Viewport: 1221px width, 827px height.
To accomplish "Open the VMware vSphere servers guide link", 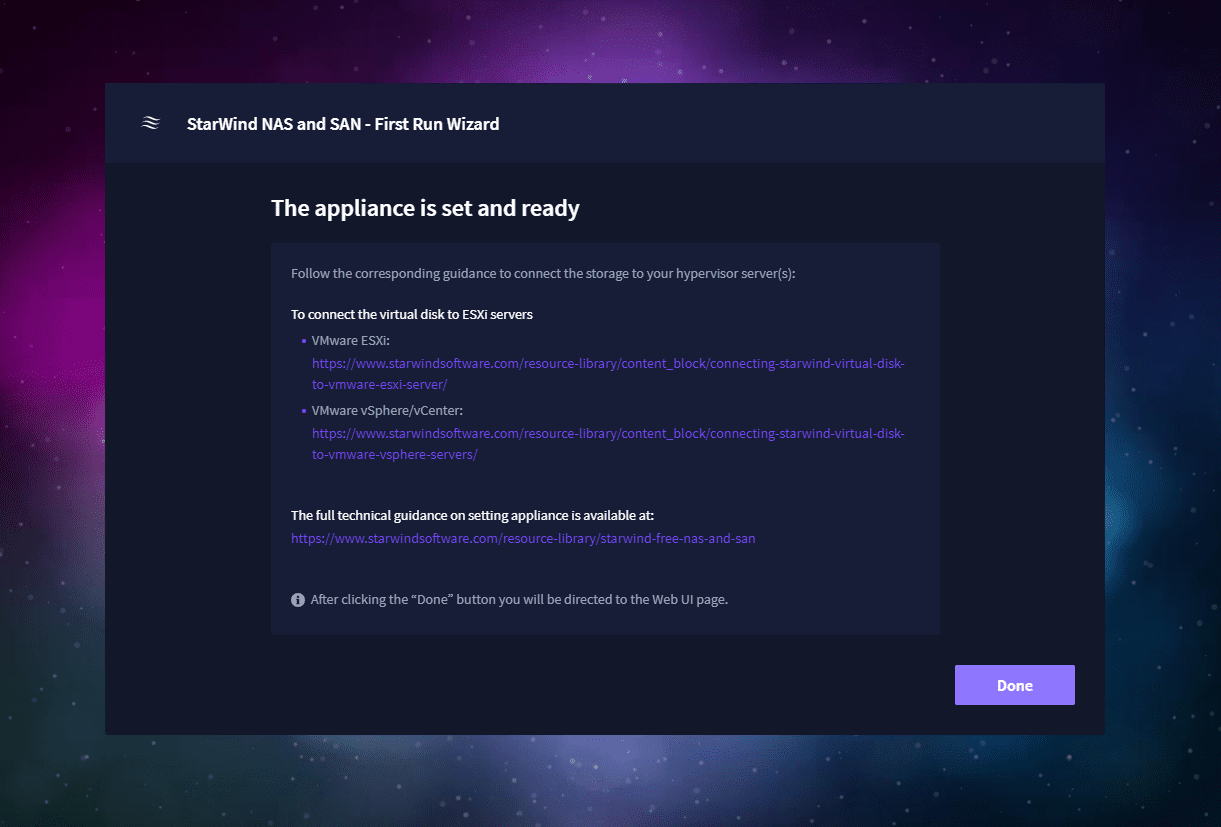I will click(x=608, y=444).
